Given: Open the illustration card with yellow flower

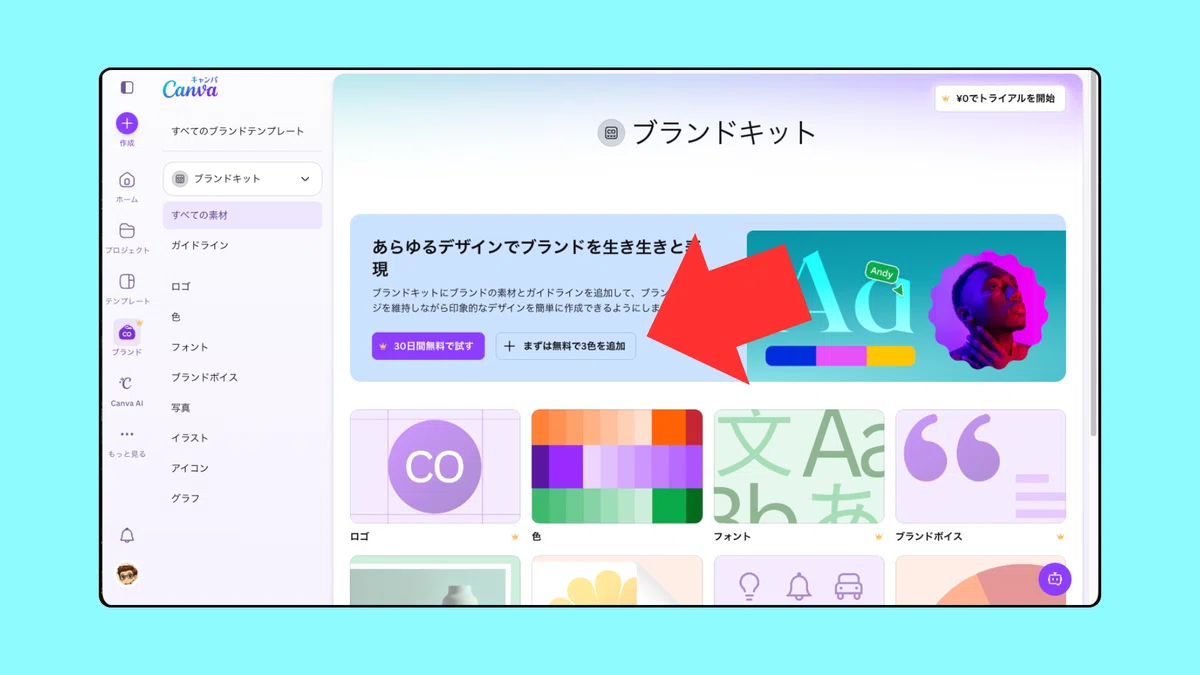Looking at the screenshot, I should (x=617, y=580).
